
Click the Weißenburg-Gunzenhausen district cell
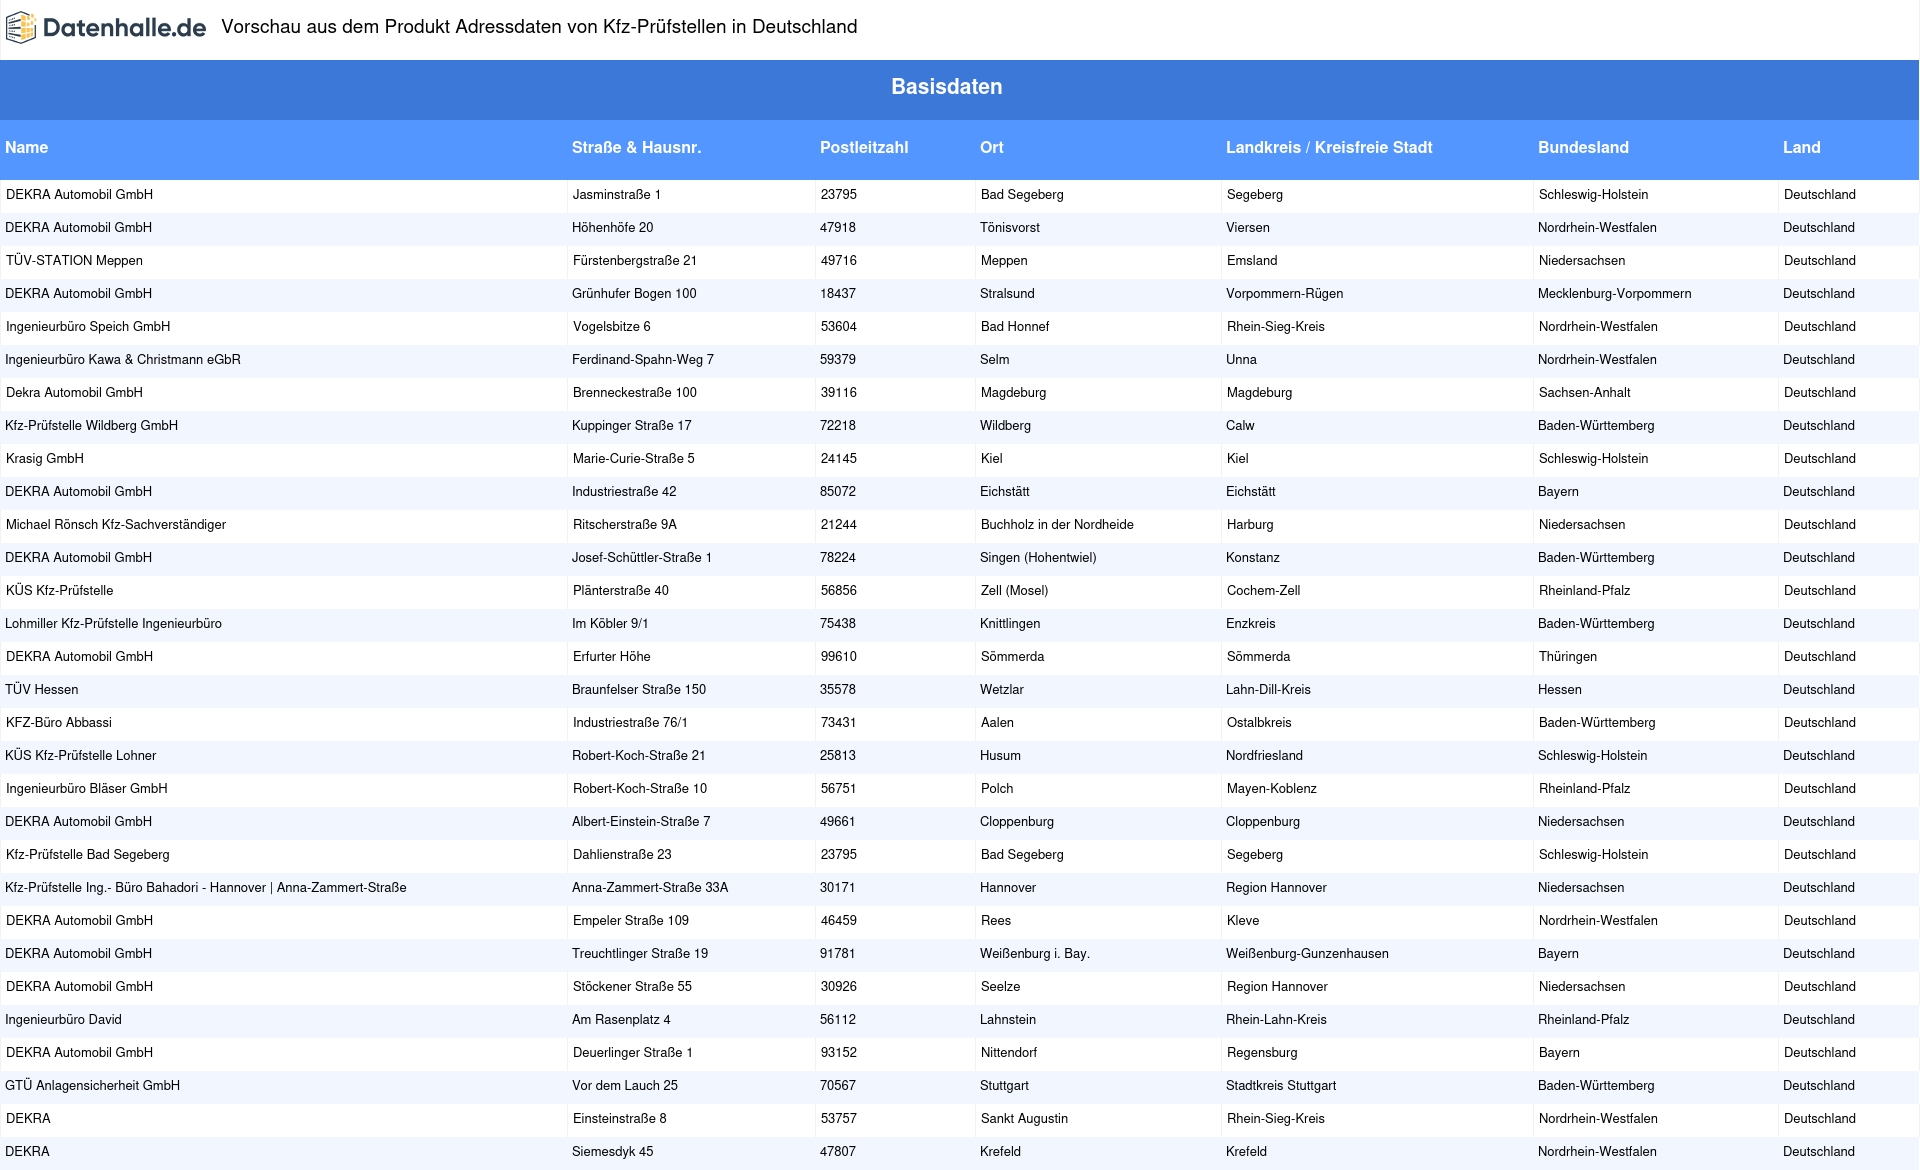tap(1307, 953)
